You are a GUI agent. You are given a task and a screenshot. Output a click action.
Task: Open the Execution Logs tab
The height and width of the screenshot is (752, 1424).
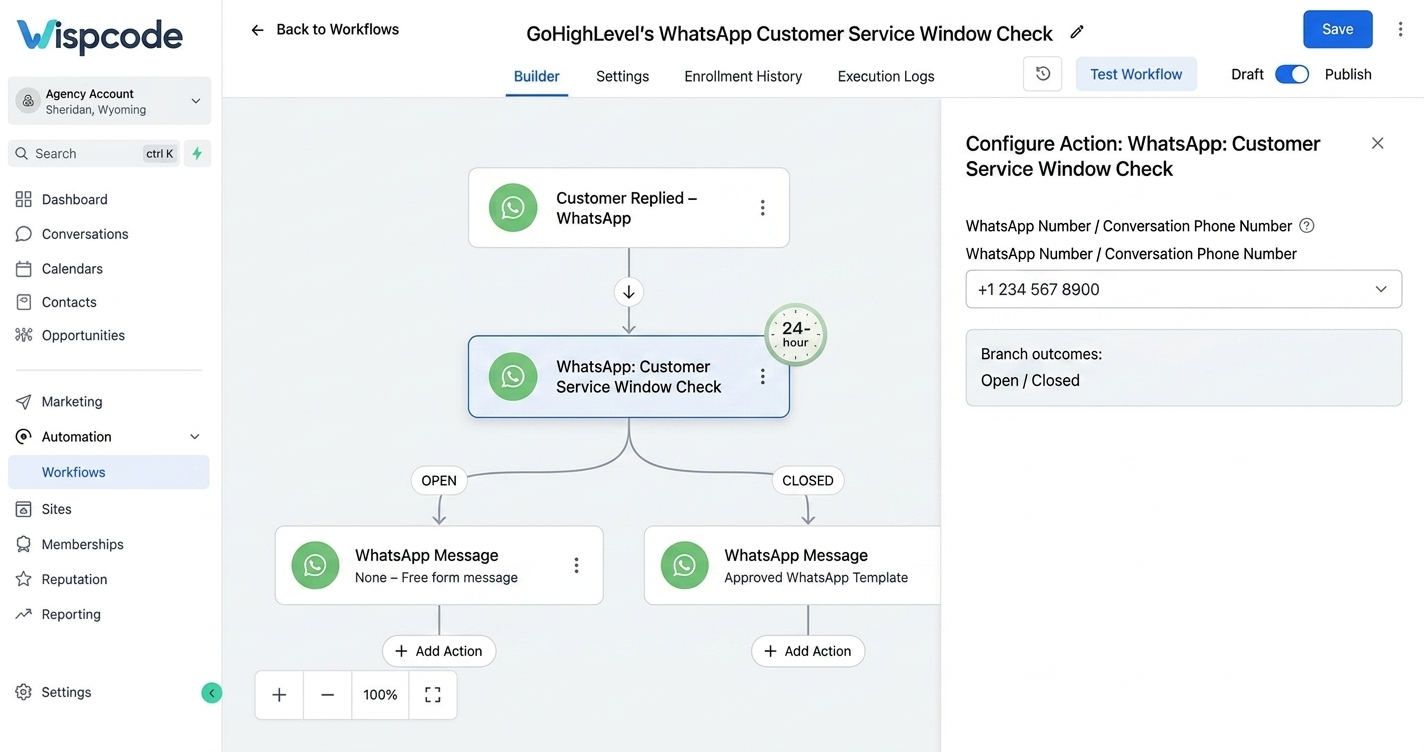point(886,76)
